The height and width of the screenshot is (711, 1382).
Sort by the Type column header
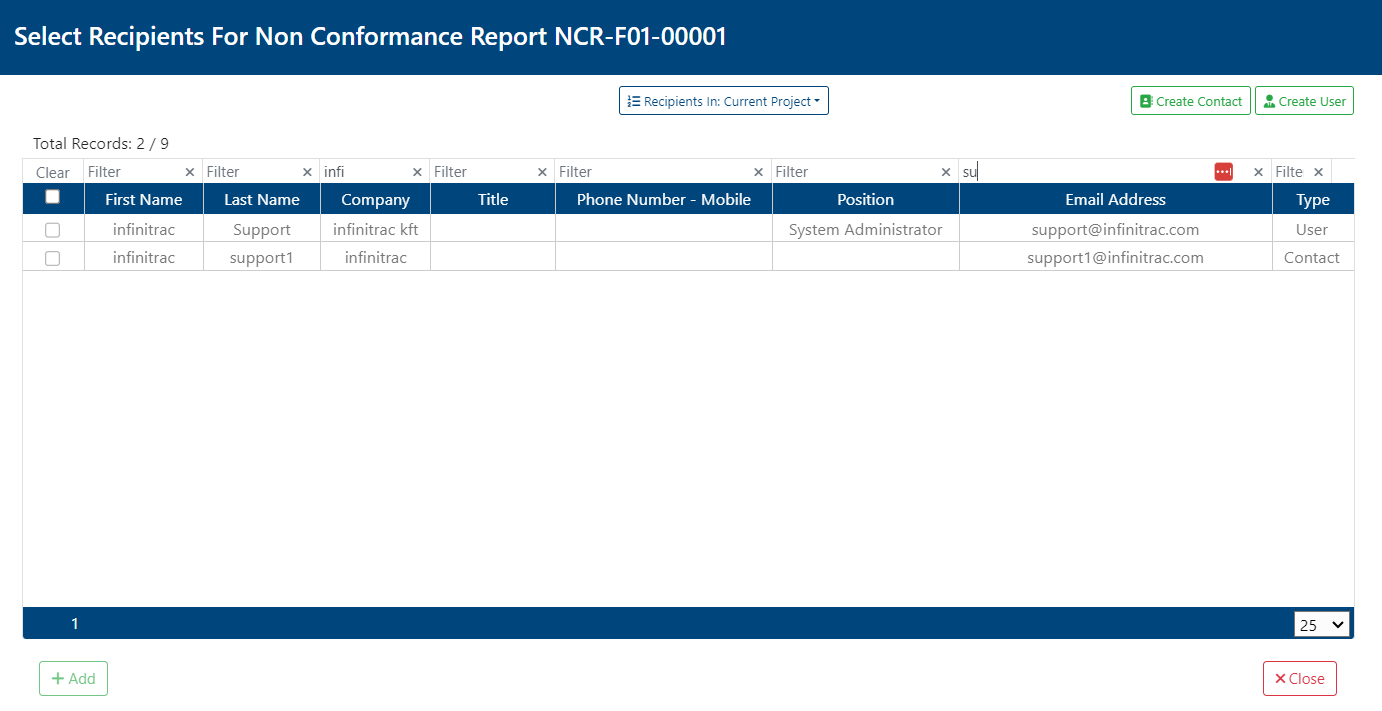point(1313,199)
